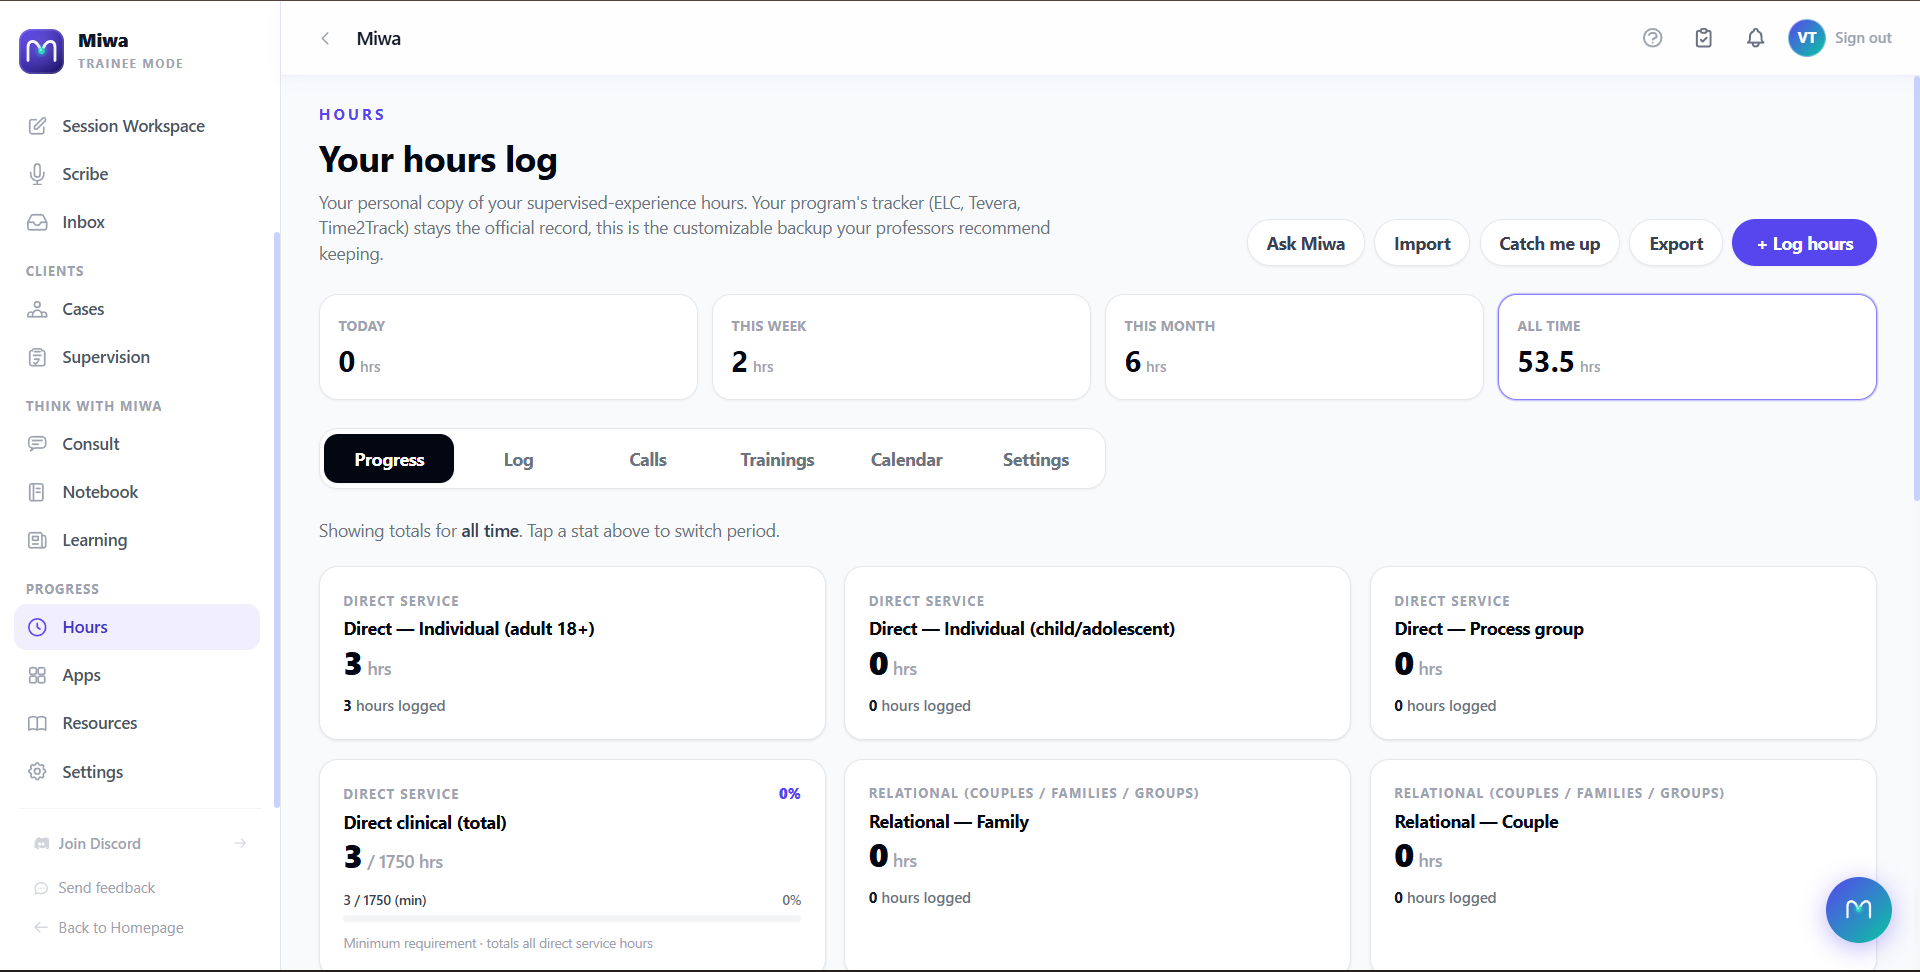Viewport: 1920px width, 972px height.
Task: Click the Export button
Action: pyautogui.click(x=1676, y=243)
